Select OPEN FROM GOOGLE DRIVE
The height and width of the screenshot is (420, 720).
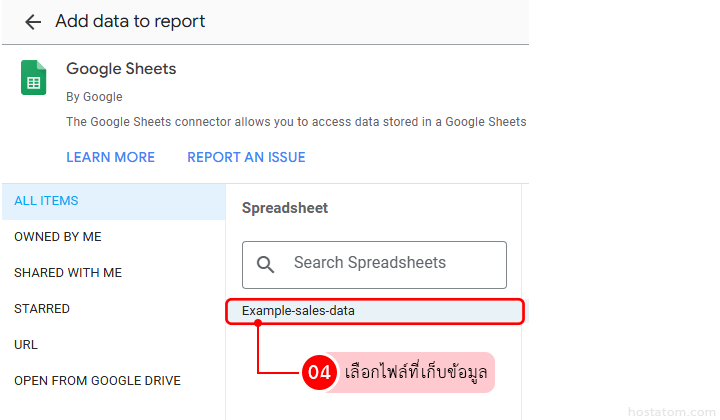97,381
